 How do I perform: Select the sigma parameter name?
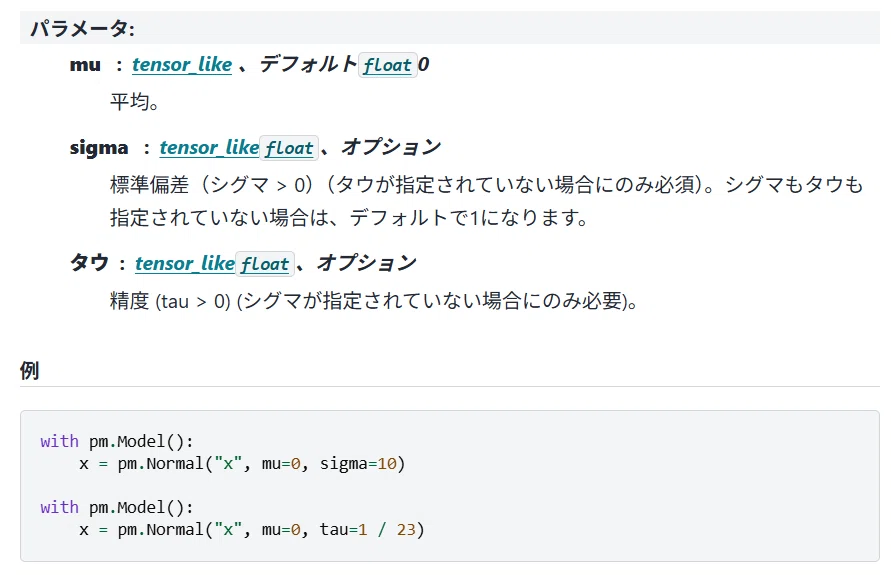click(99, 148)
